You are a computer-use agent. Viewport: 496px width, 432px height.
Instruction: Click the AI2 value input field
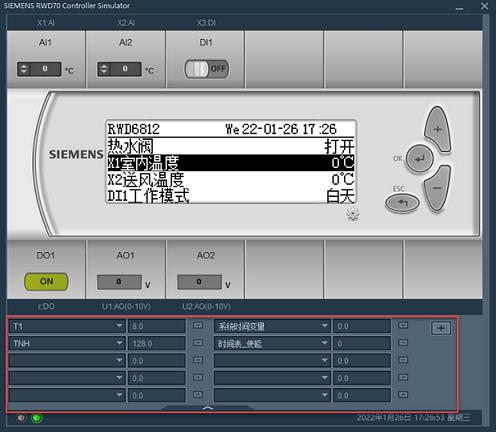click(x=125, y=69)
